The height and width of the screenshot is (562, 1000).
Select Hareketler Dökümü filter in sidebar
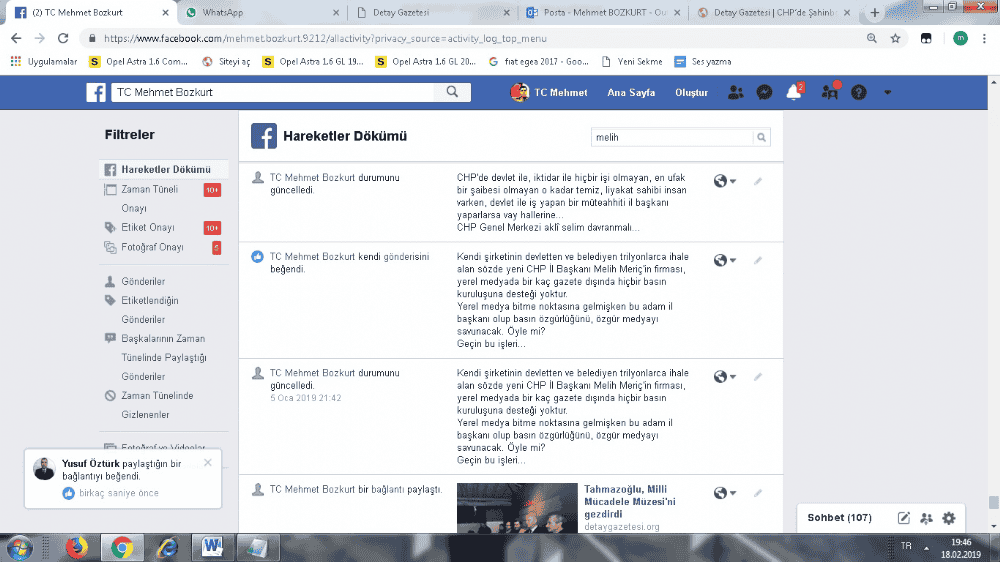(164, 169)
